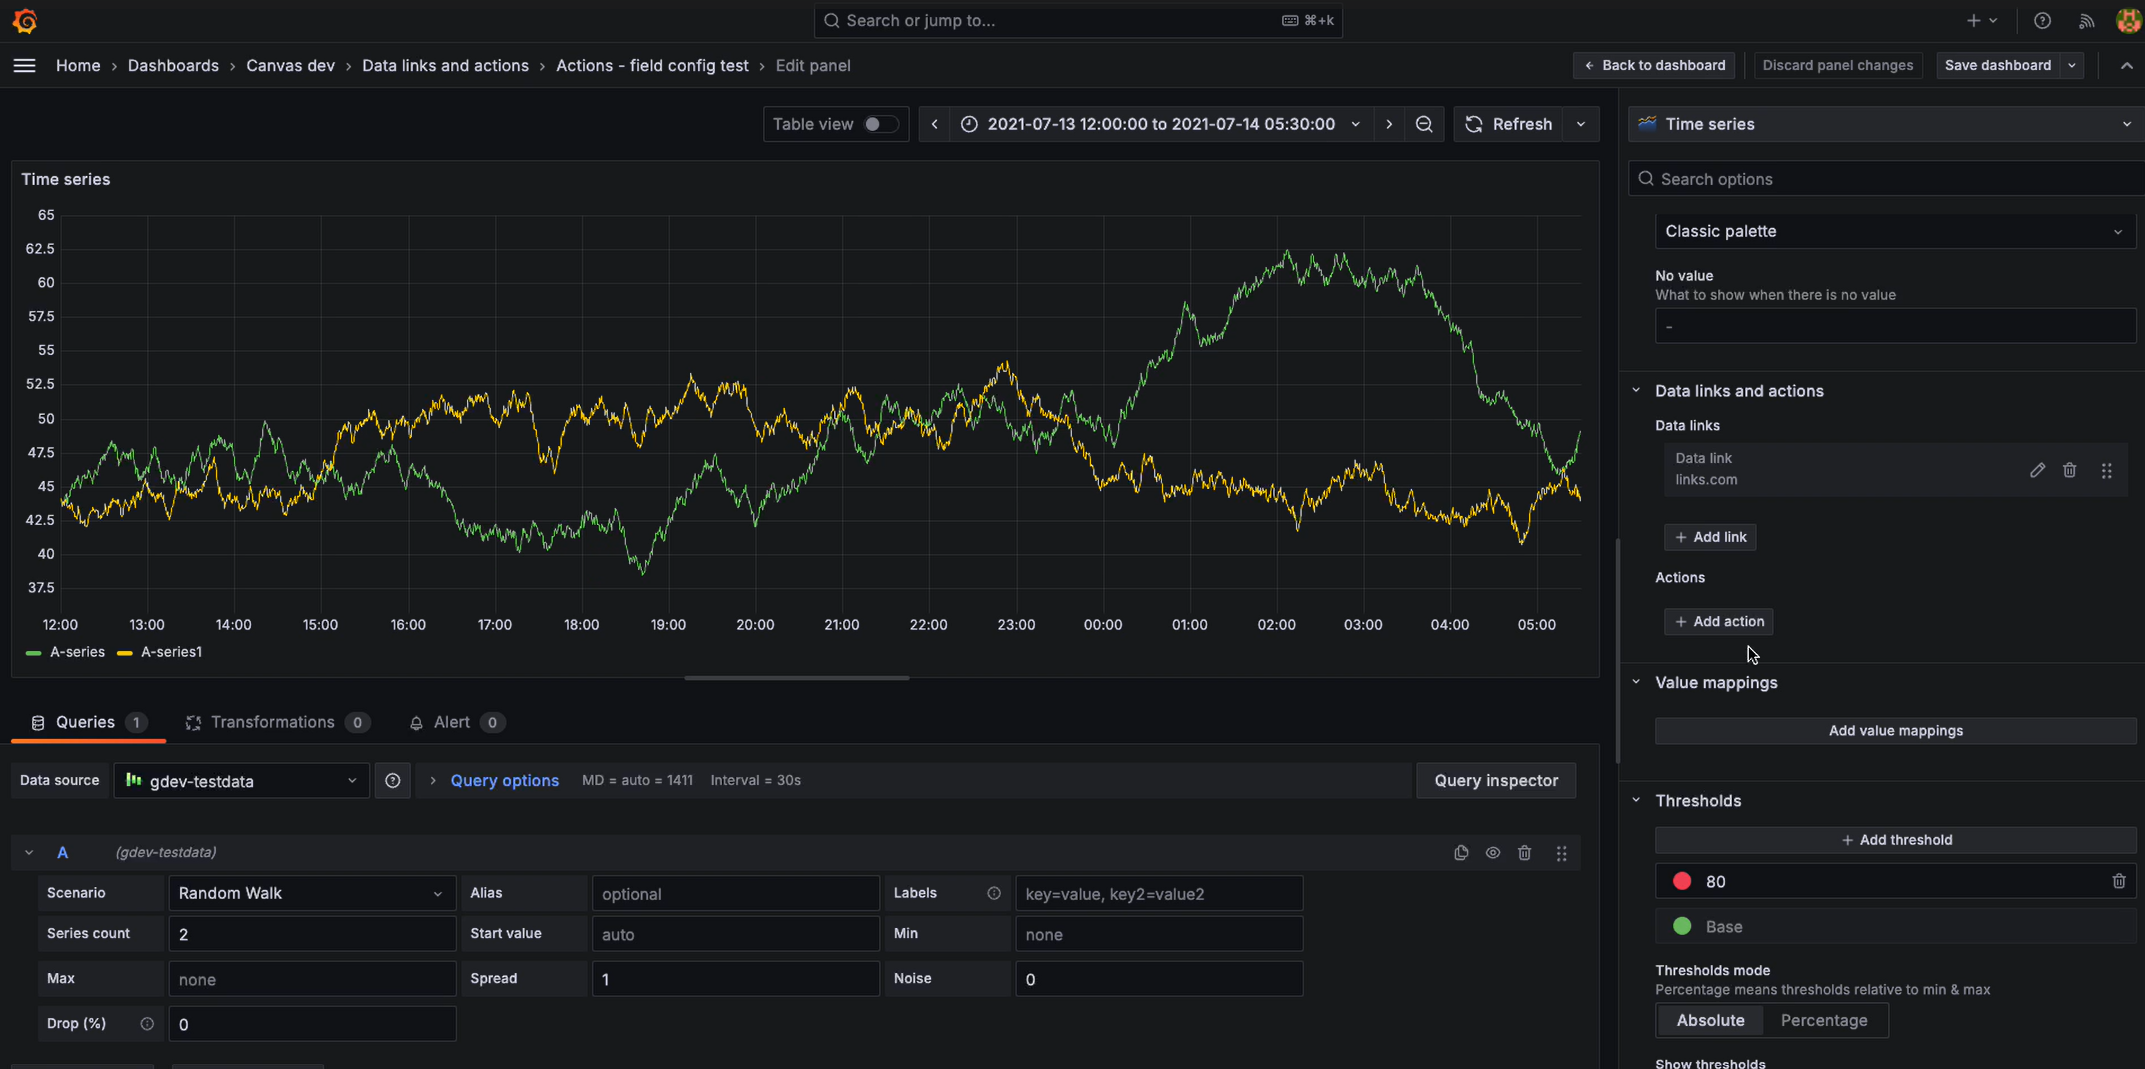Toggle the Table view switch
This screenshot has width=2145, height=1069.
(x=880, y=124)
